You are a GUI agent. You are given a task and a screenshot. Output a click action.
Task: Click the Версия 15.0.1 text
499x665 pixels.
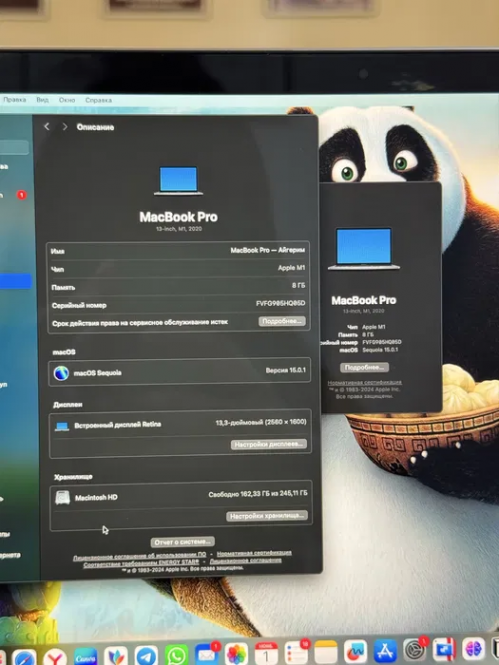[x=286, y=370]
